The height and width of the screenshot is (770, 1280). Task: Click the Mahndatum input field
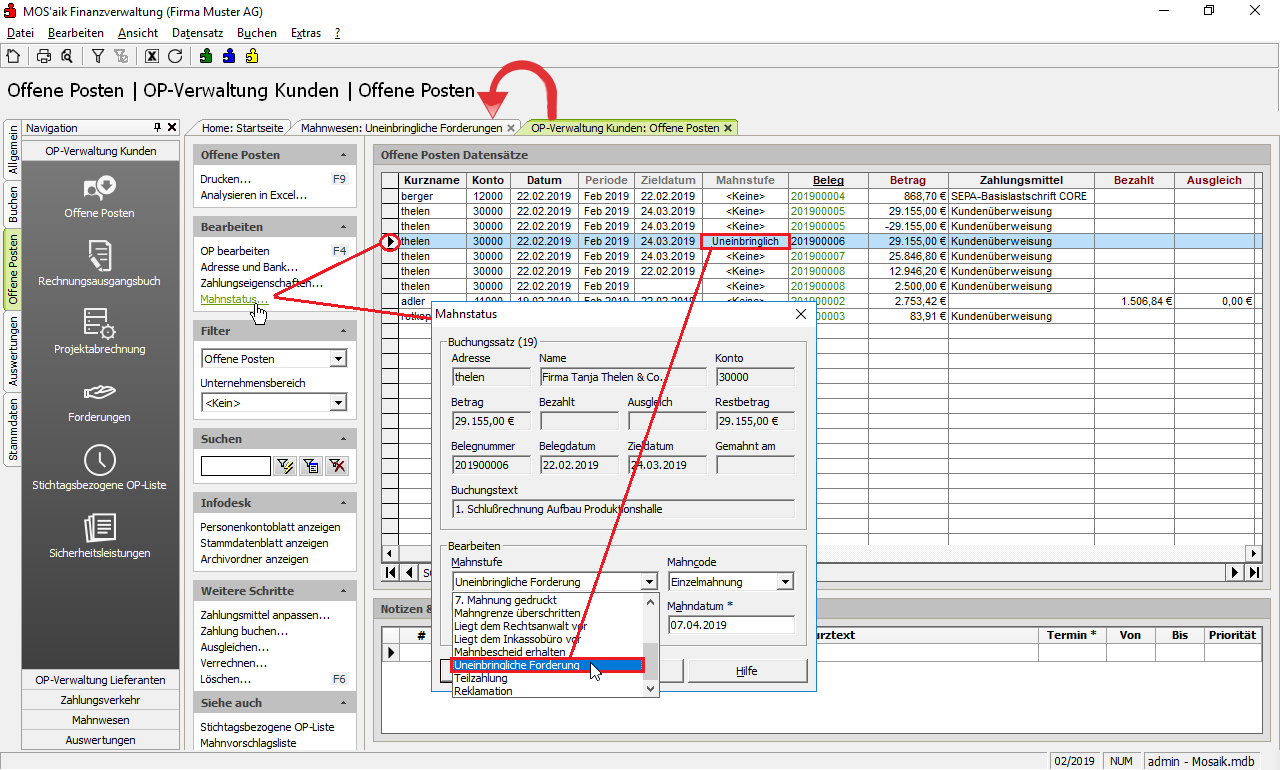730,625
